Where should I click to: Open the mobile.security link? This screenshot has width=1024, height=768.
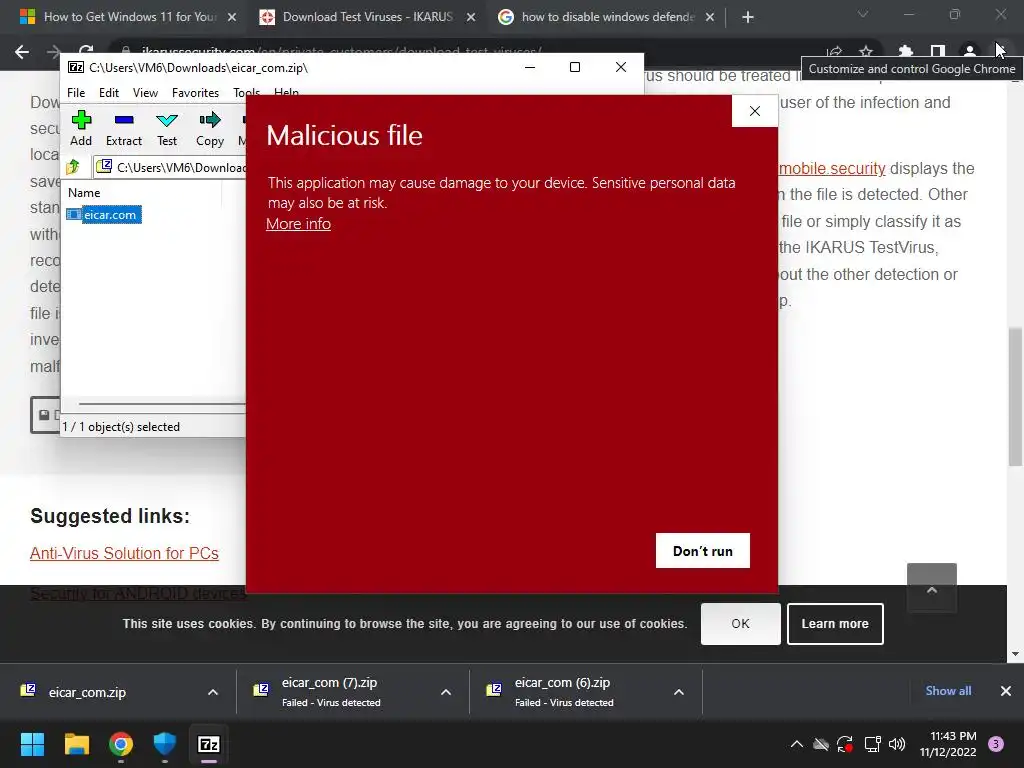tap(832, 168)
